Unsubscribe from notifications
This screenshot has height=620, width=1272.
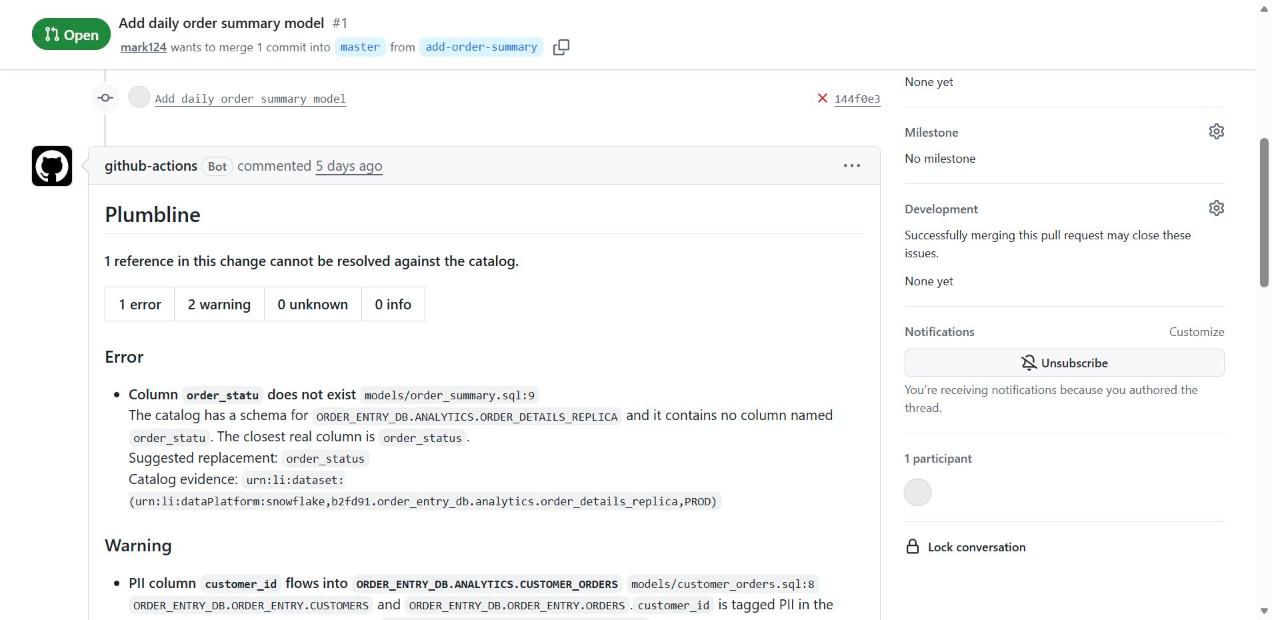click(x=1064, y=363)
